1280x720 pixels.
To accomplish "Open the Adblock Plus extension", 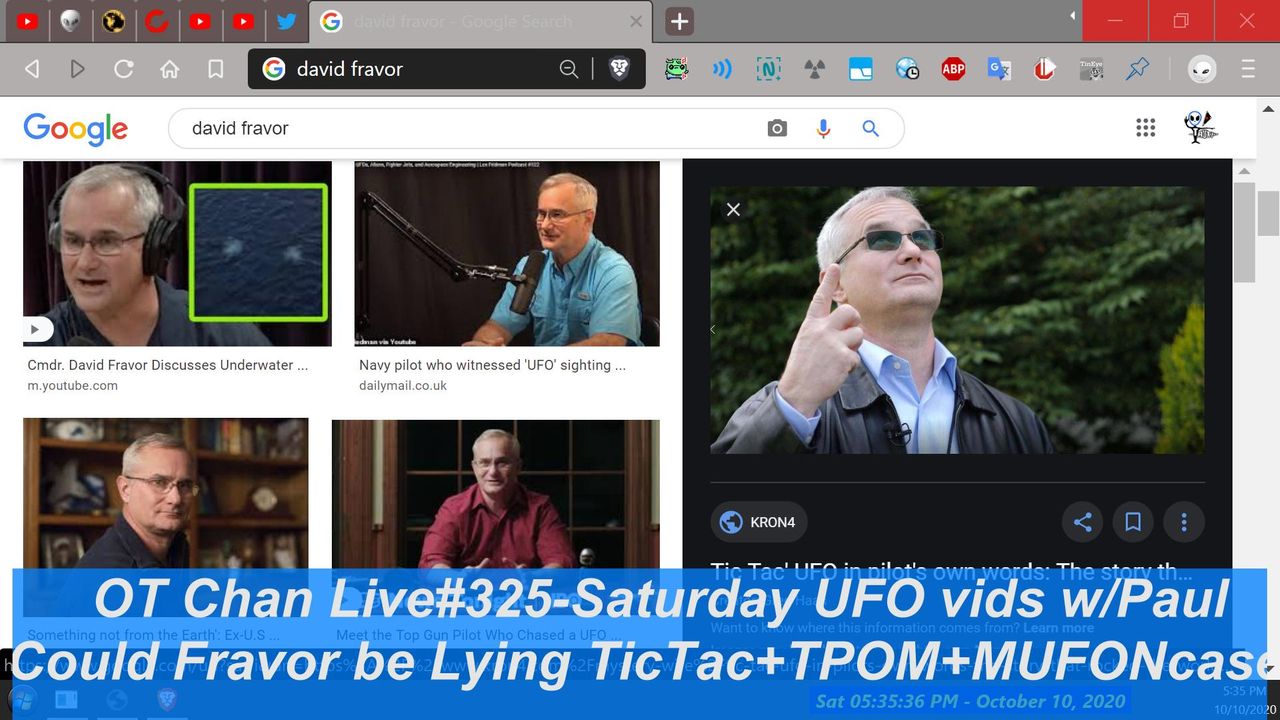I will pyautogui.click(x=953, y=69).
